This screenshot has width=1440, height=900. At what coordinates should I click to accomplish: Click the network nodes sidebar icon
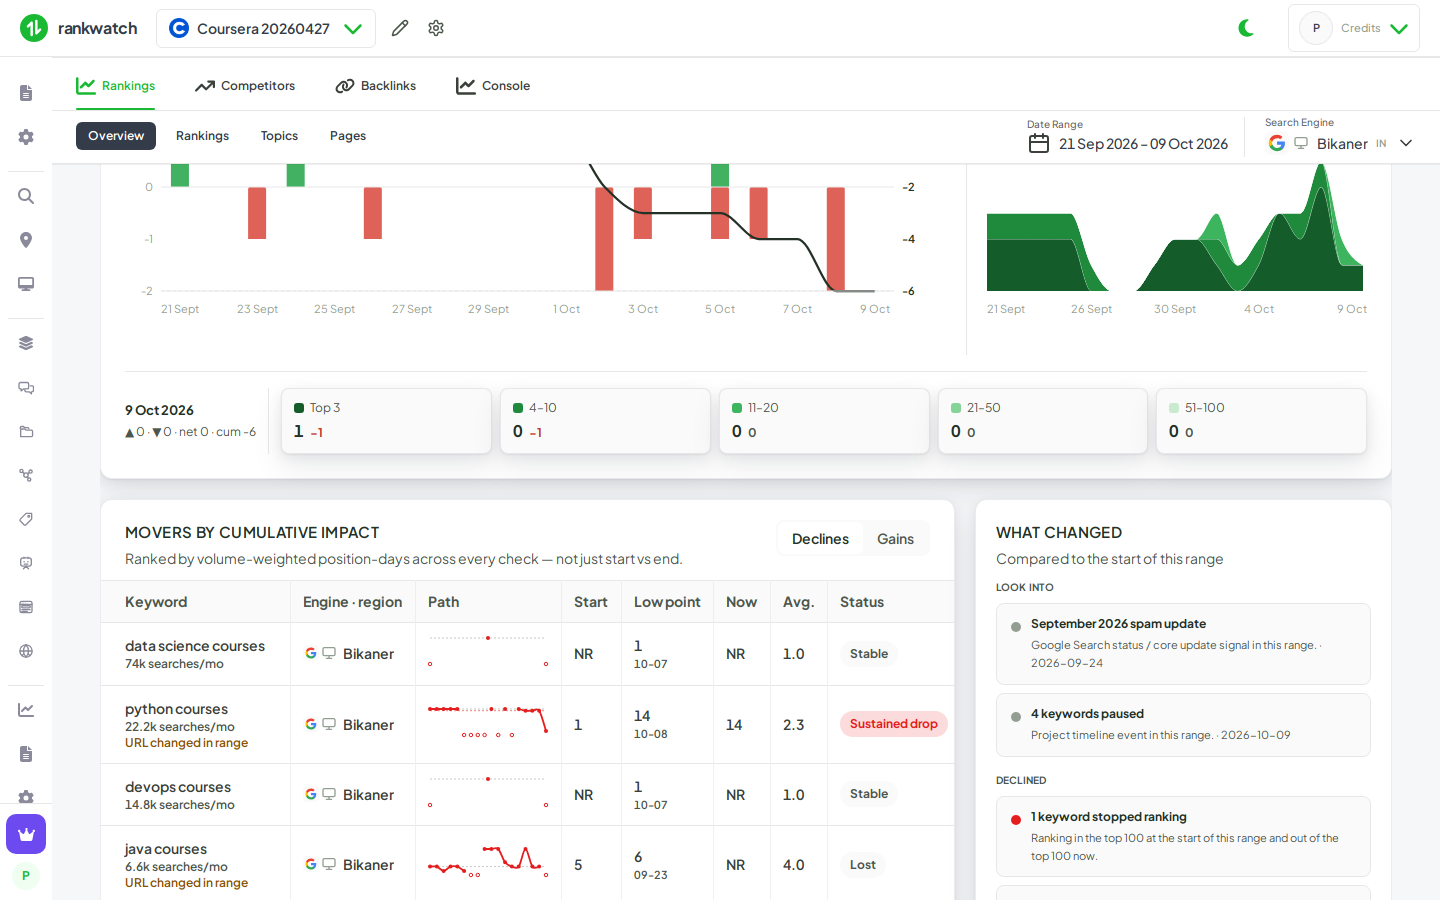tap(26, 475)
